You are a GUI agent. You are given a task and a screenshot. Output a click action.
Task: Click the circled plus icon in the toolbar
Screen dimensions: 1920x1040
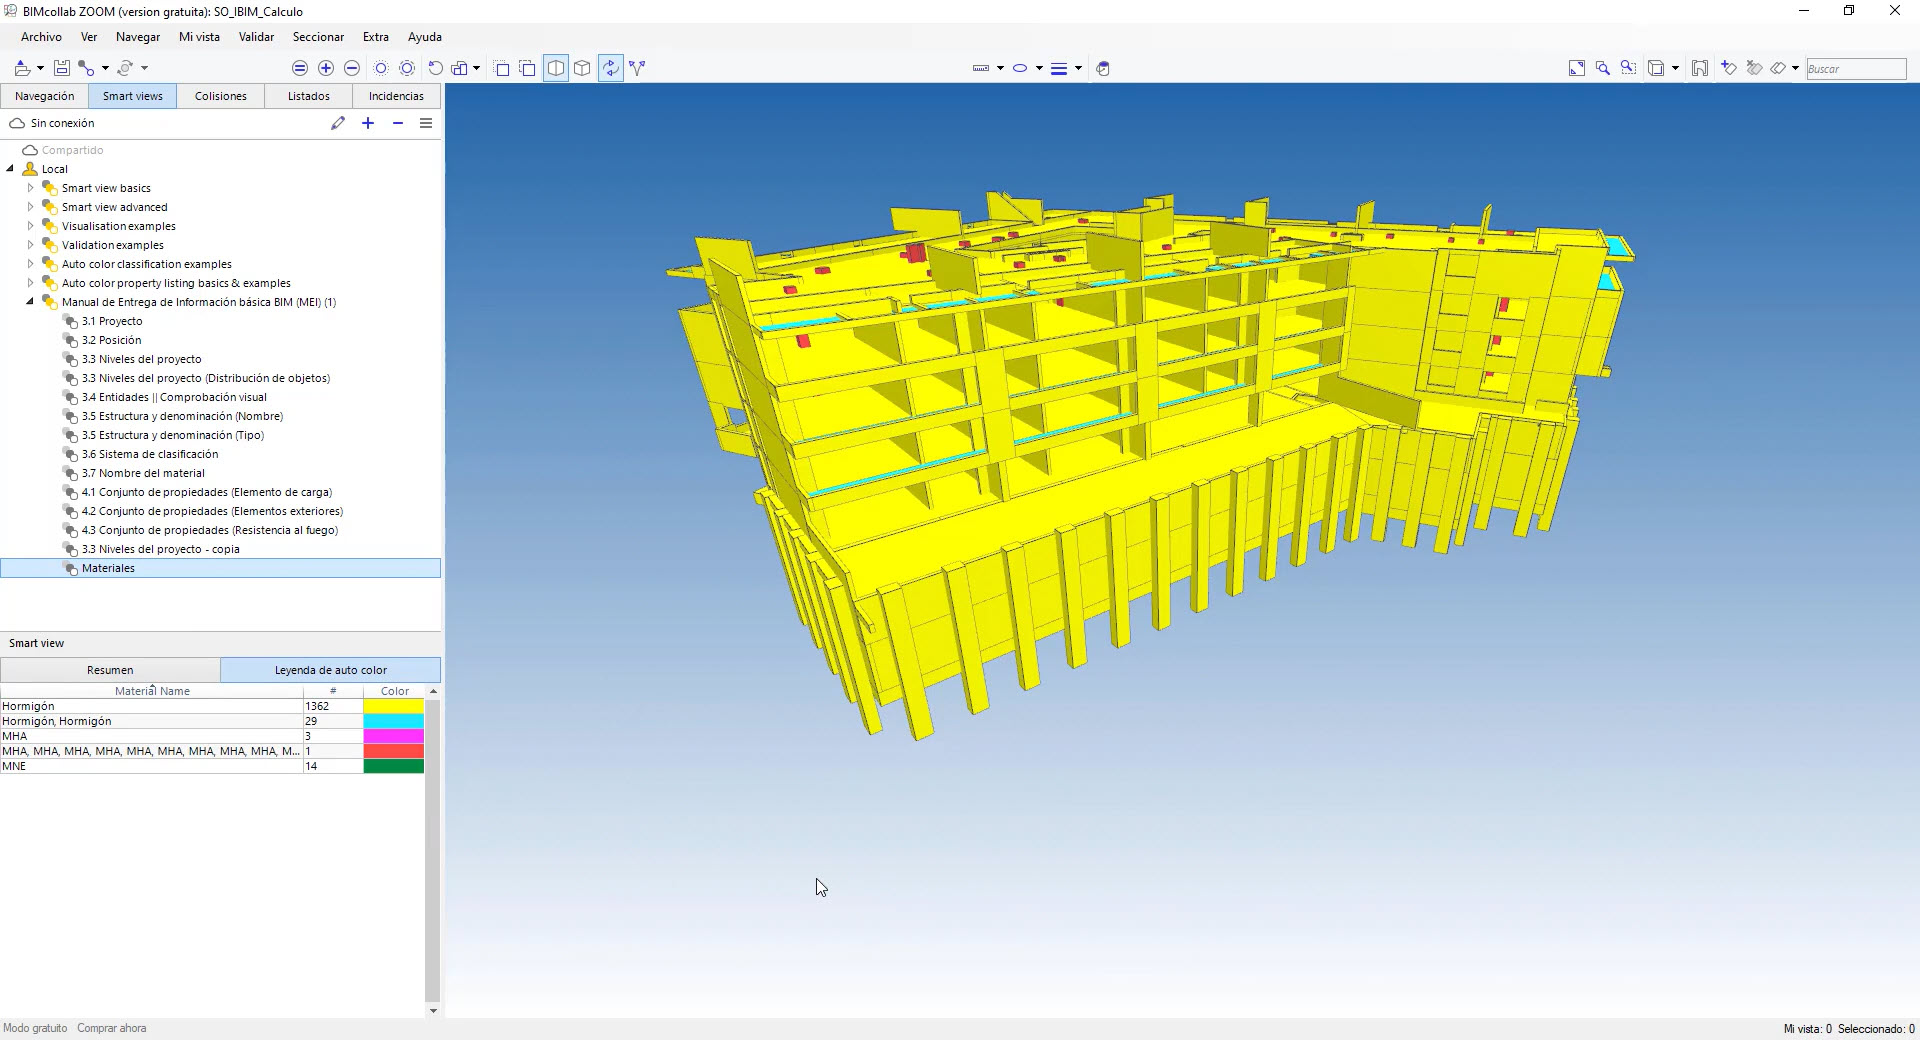point(326,68)
